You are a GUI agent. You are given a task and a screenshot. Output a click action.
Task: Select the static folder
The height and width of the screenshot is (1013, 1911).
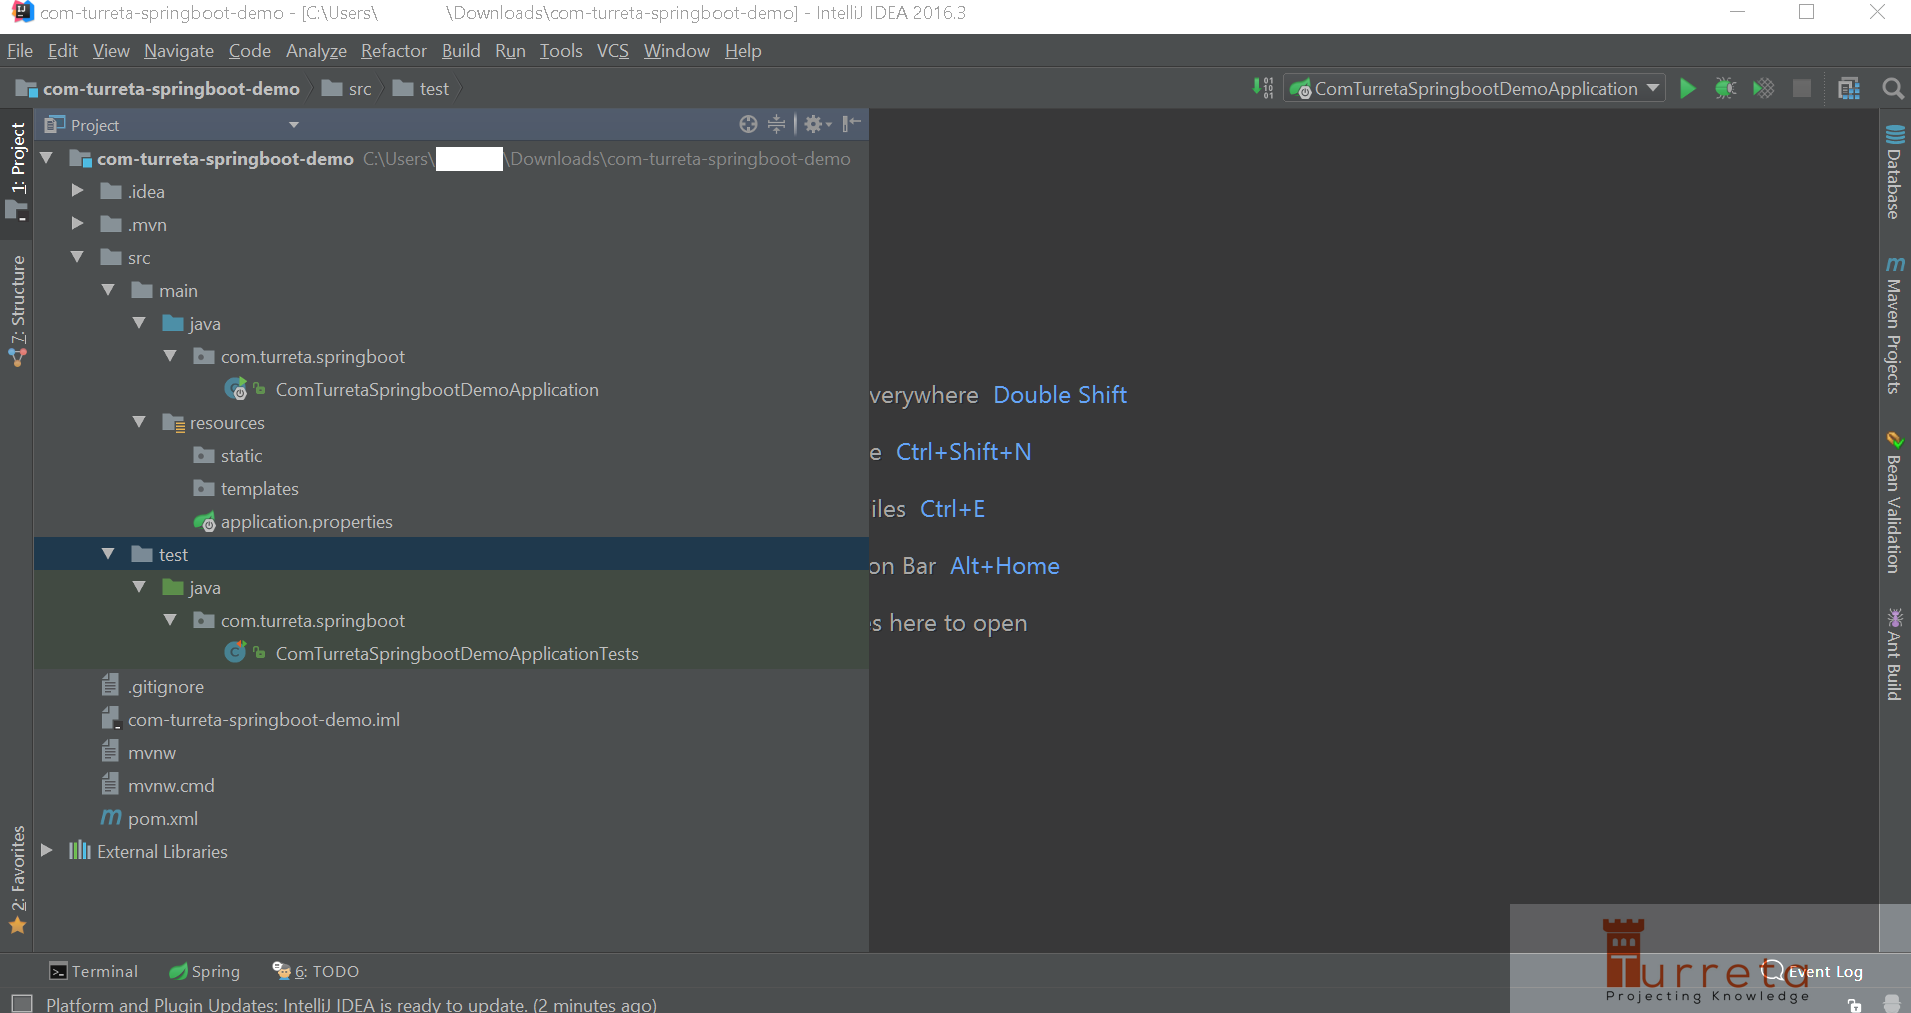click(x=240, y=455)
